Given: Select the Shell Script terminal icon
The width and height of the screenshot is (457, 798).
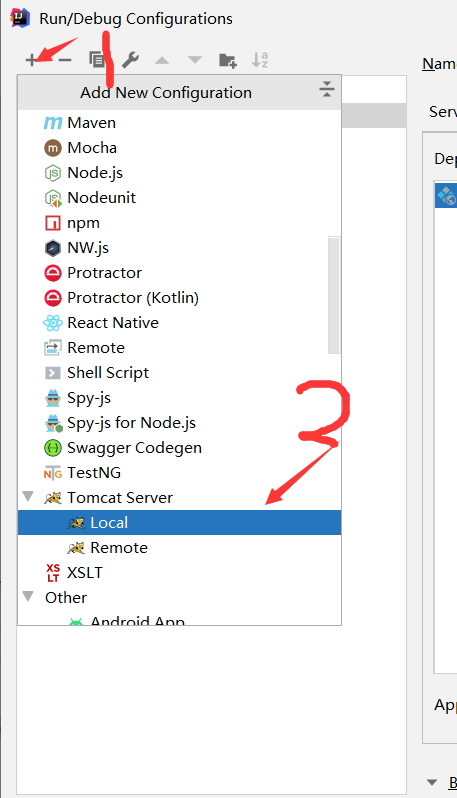Looking at the screenshot, I should pyautogui.click(x=52, y=373).
